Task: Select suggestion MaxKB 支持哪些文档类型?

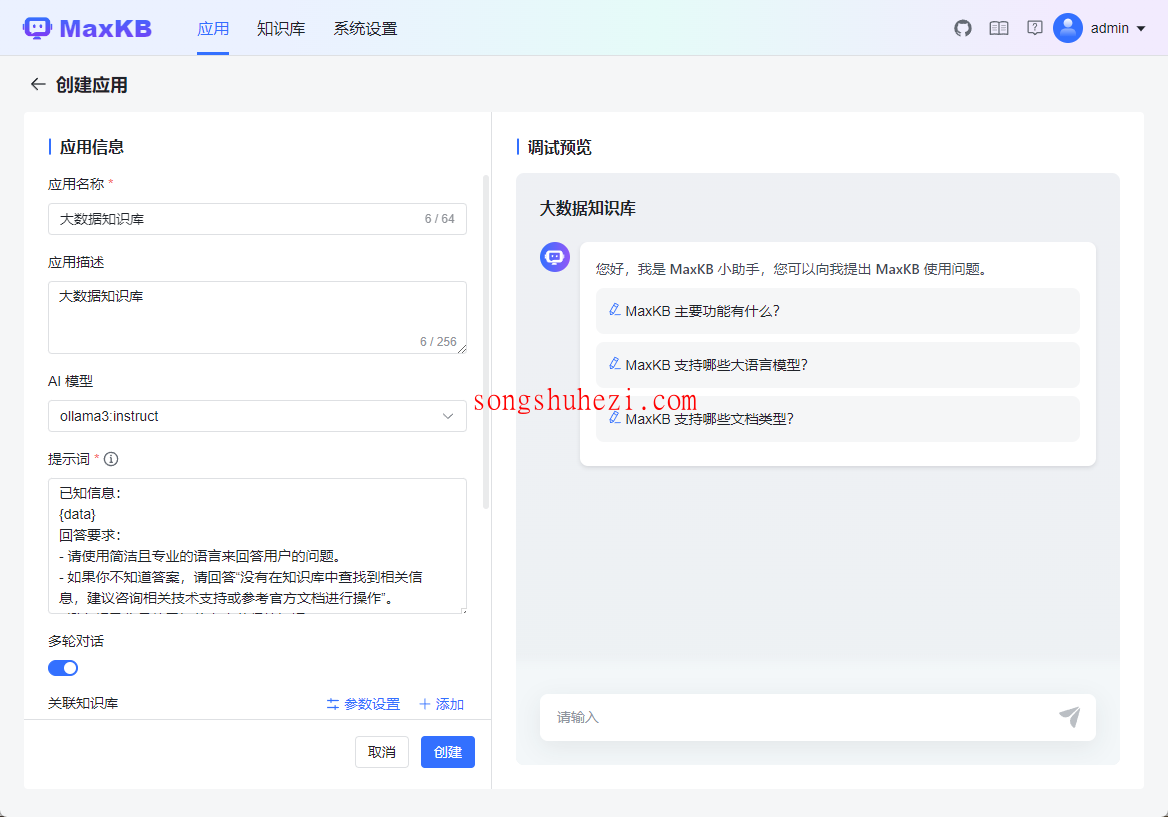Action: (x=837, y=419)
